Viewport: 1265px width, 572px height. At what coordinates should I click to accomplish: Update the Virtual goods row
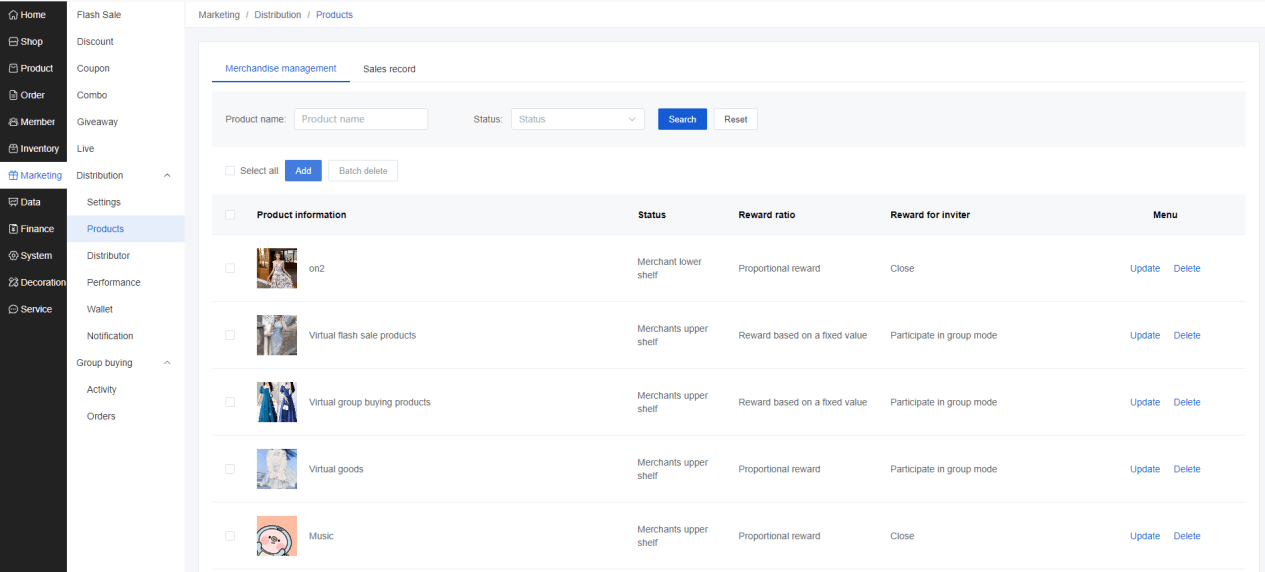[1145, 469]
